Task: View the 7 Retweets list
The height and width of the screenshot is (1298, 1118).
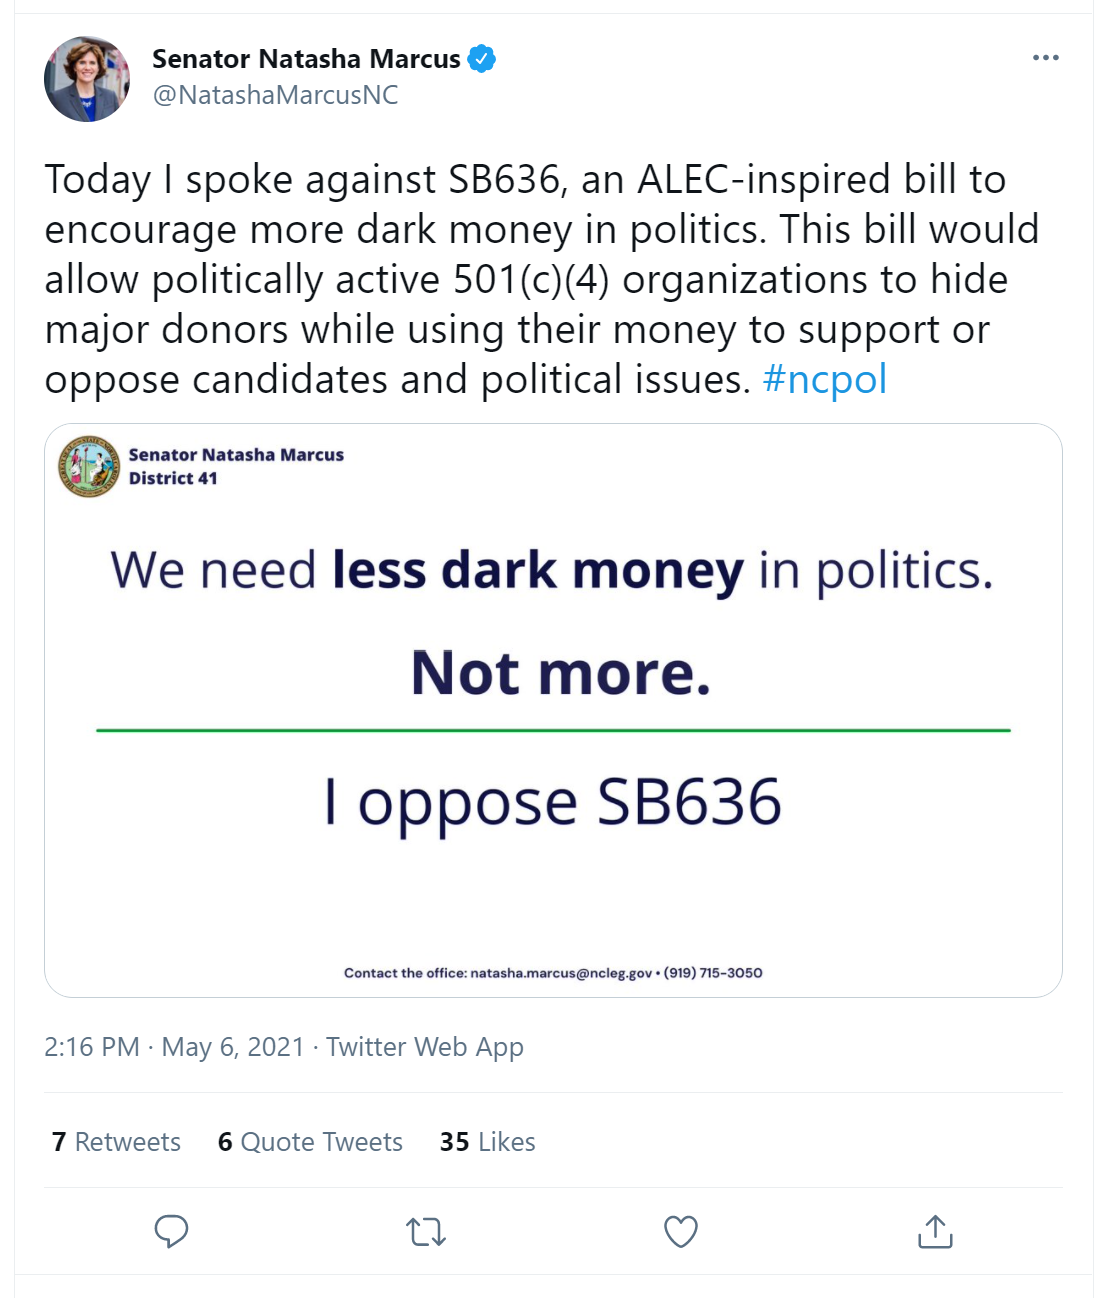Action: pos(116,1142)
